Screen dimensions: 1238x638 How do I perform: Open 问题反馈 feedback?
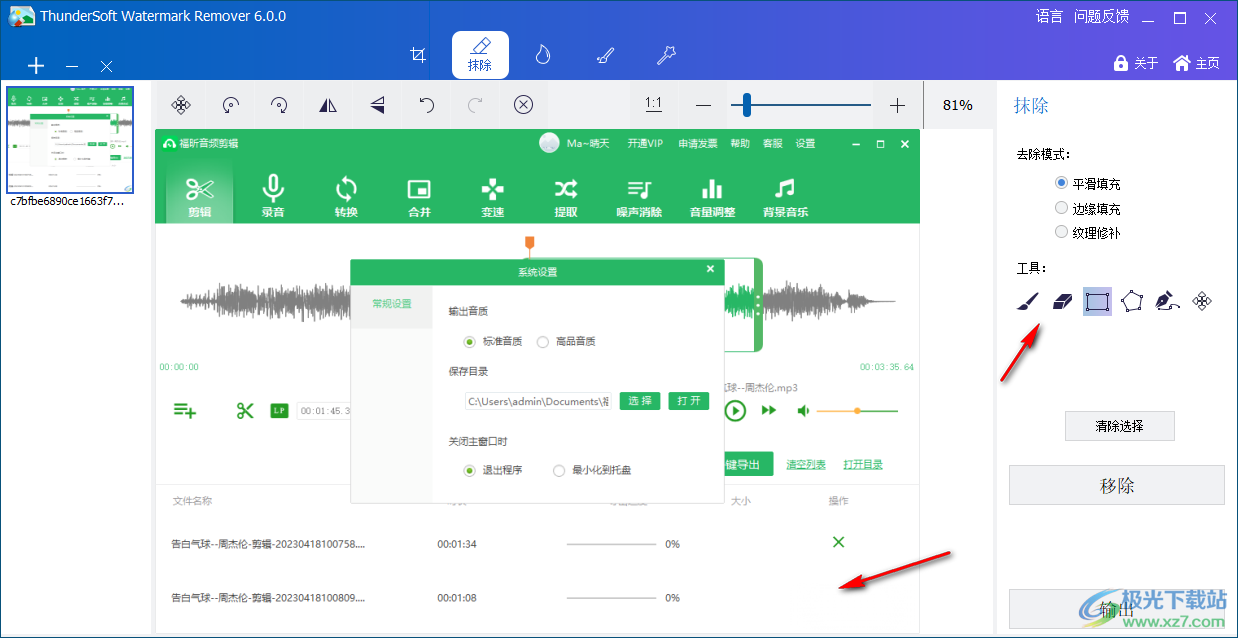pyautogui.click(x=1101, y=16)
